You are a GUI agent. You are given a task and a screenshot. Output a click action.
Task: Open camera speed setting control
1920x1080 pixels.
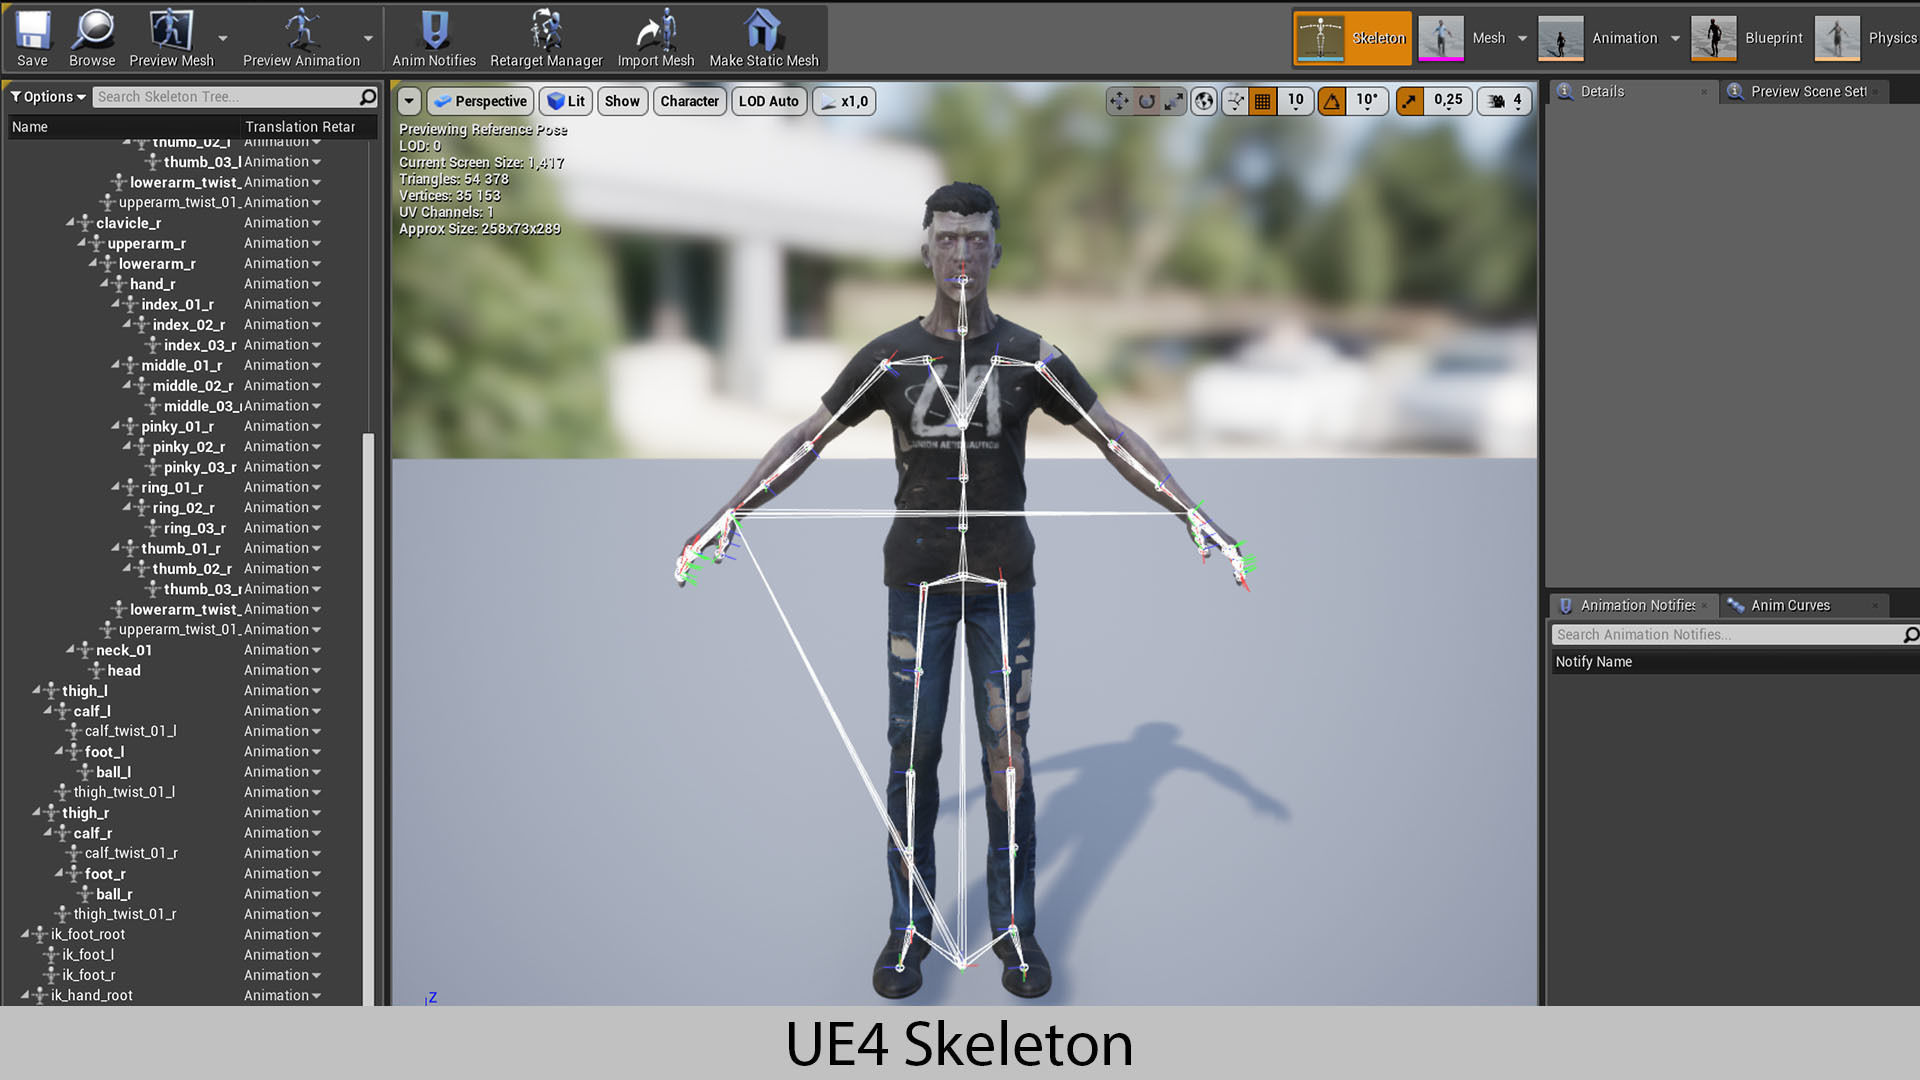[1505, 101]
